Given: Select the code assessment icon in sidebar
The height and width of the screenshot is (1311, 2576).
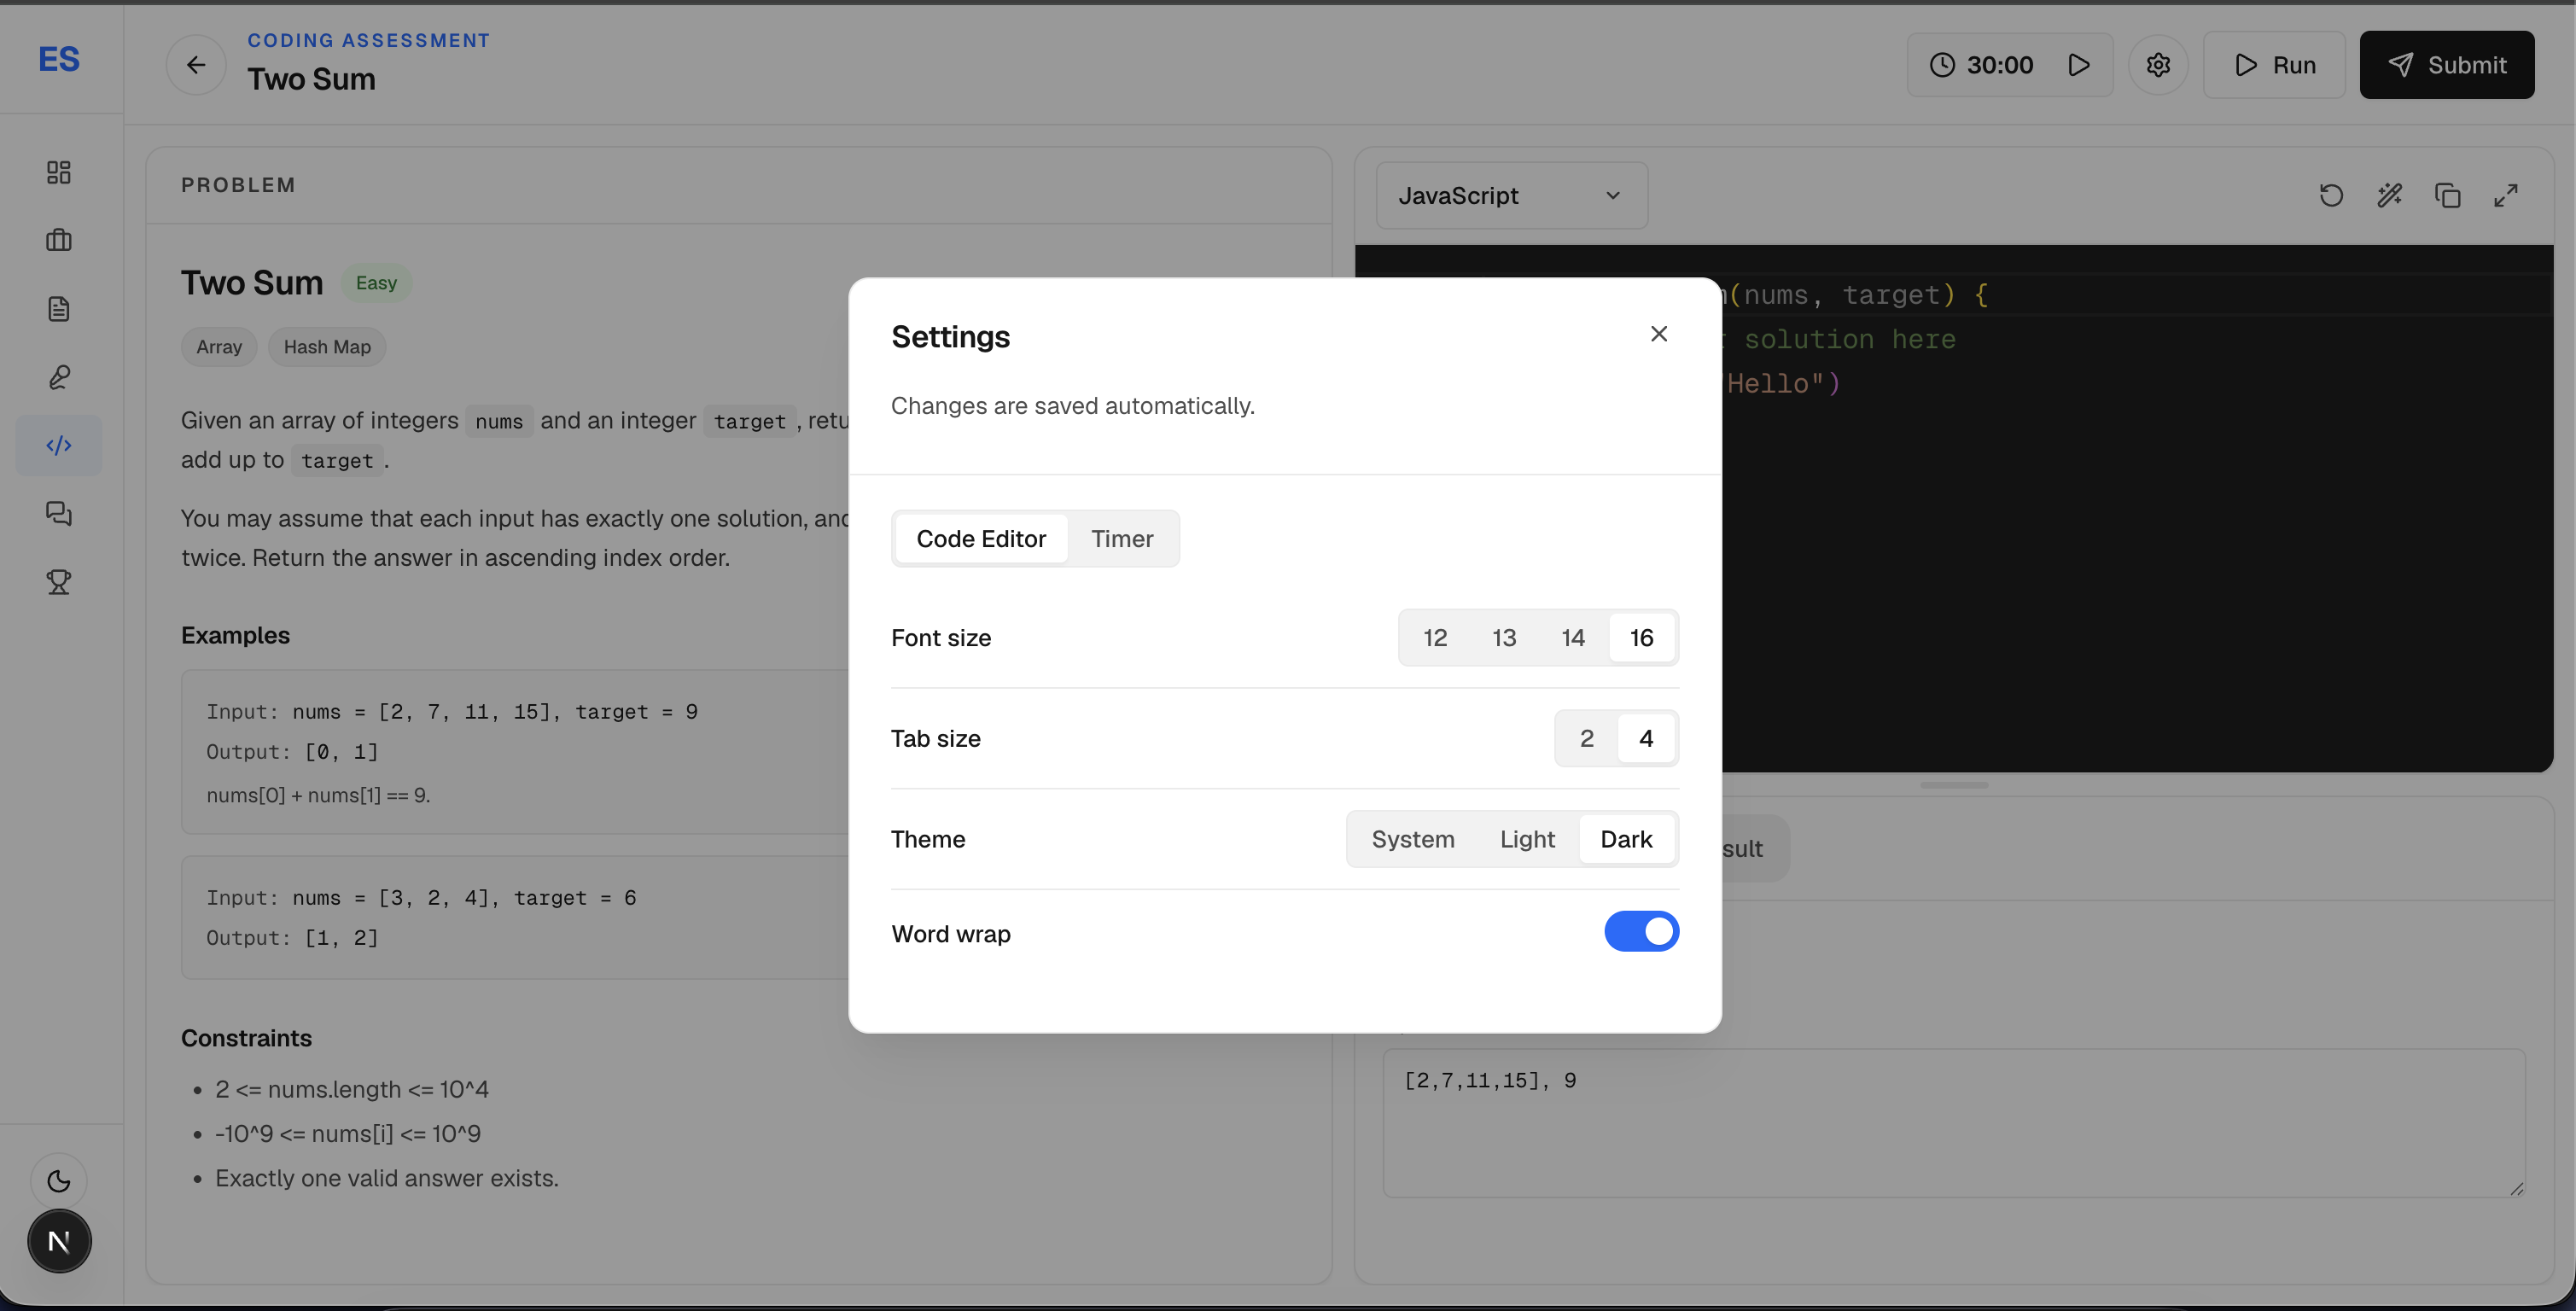Looking at the screenshot, I should (59, 445).
